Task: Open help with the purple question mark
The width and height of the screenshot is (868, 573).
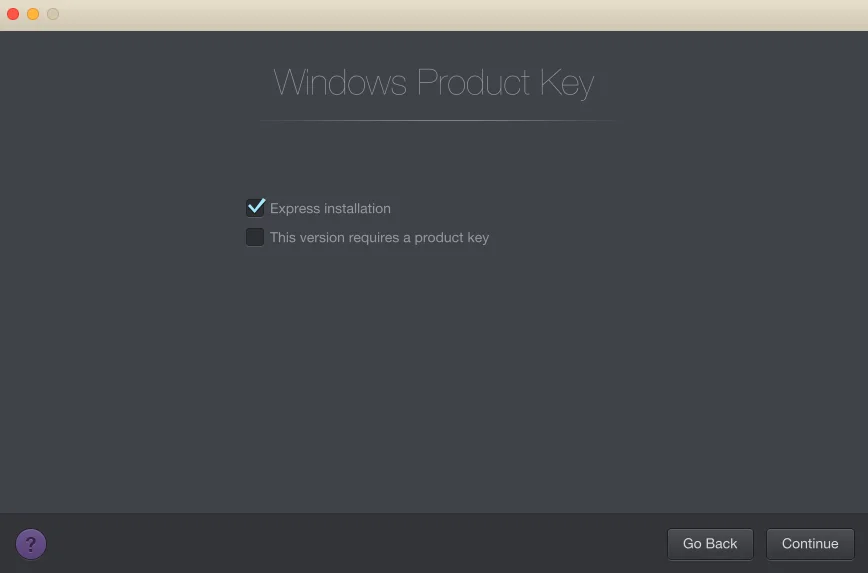Action: point(31,544)
